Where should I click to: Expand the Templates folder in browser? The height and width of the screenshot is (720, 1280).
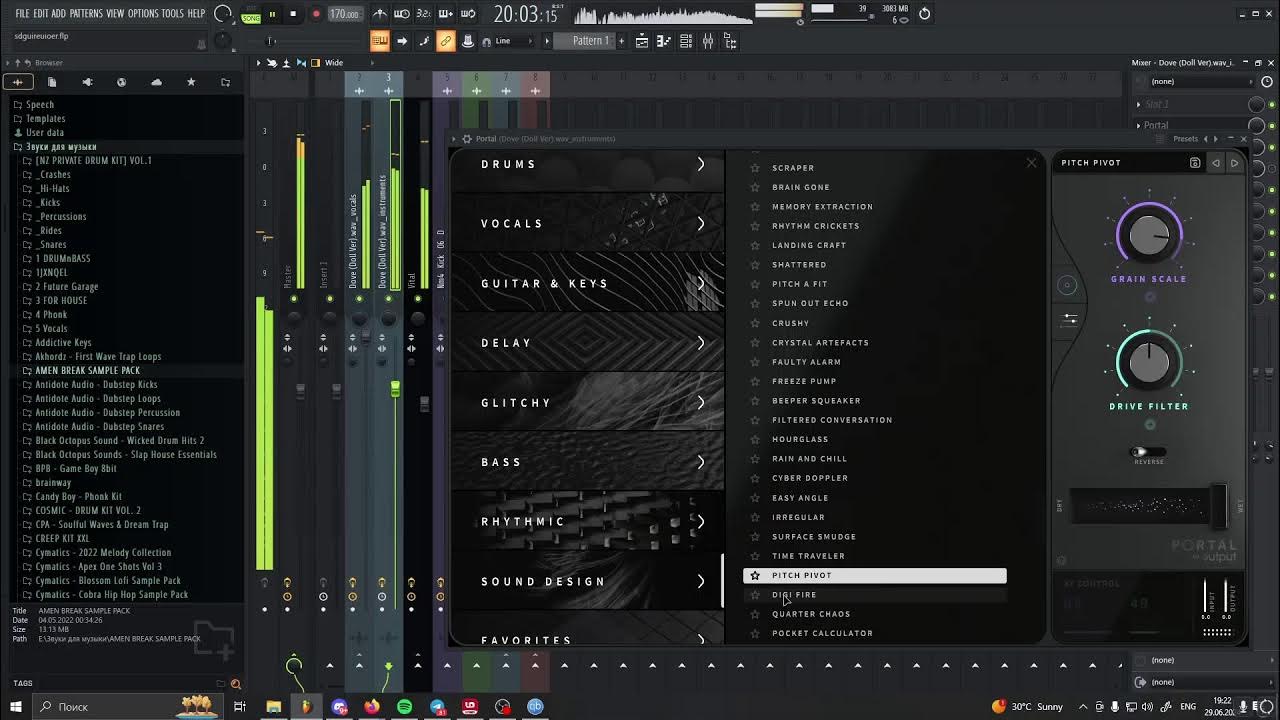(x=45, y=118)
